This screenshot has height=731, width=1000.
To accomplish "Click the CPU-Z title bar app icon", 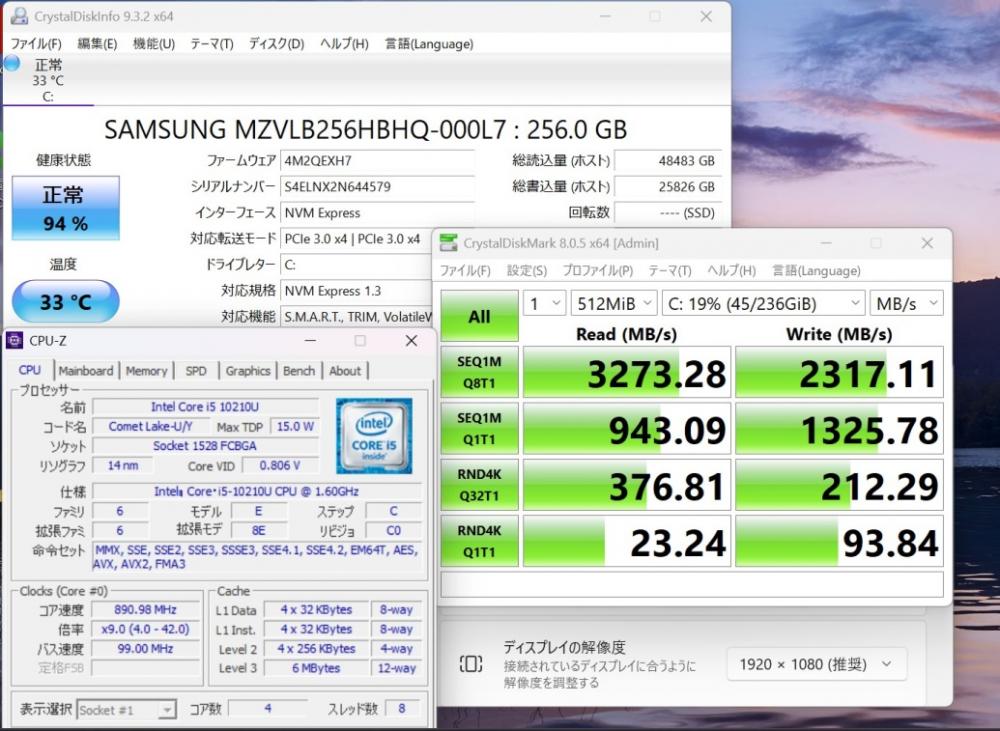I will [15, 341].
